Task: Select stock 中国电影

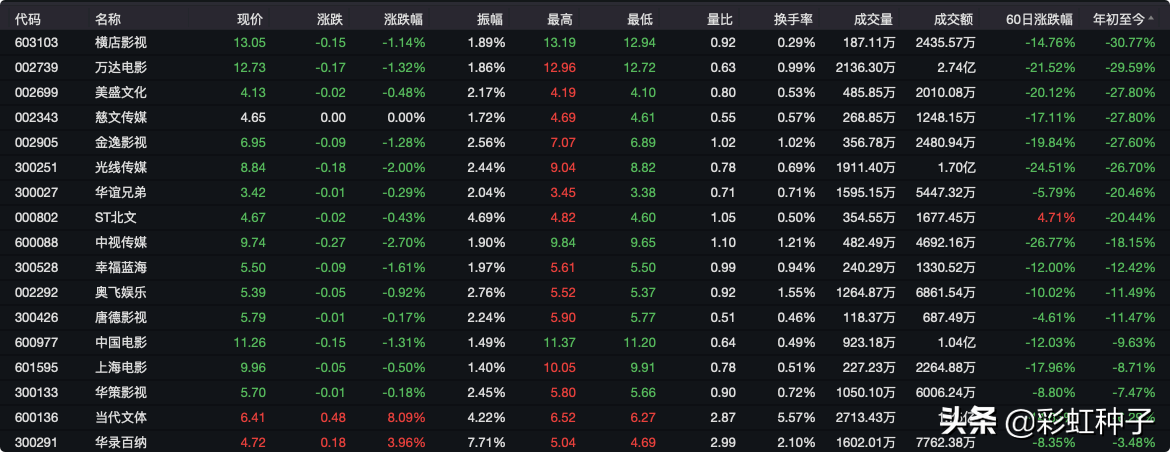Action: 121,342
